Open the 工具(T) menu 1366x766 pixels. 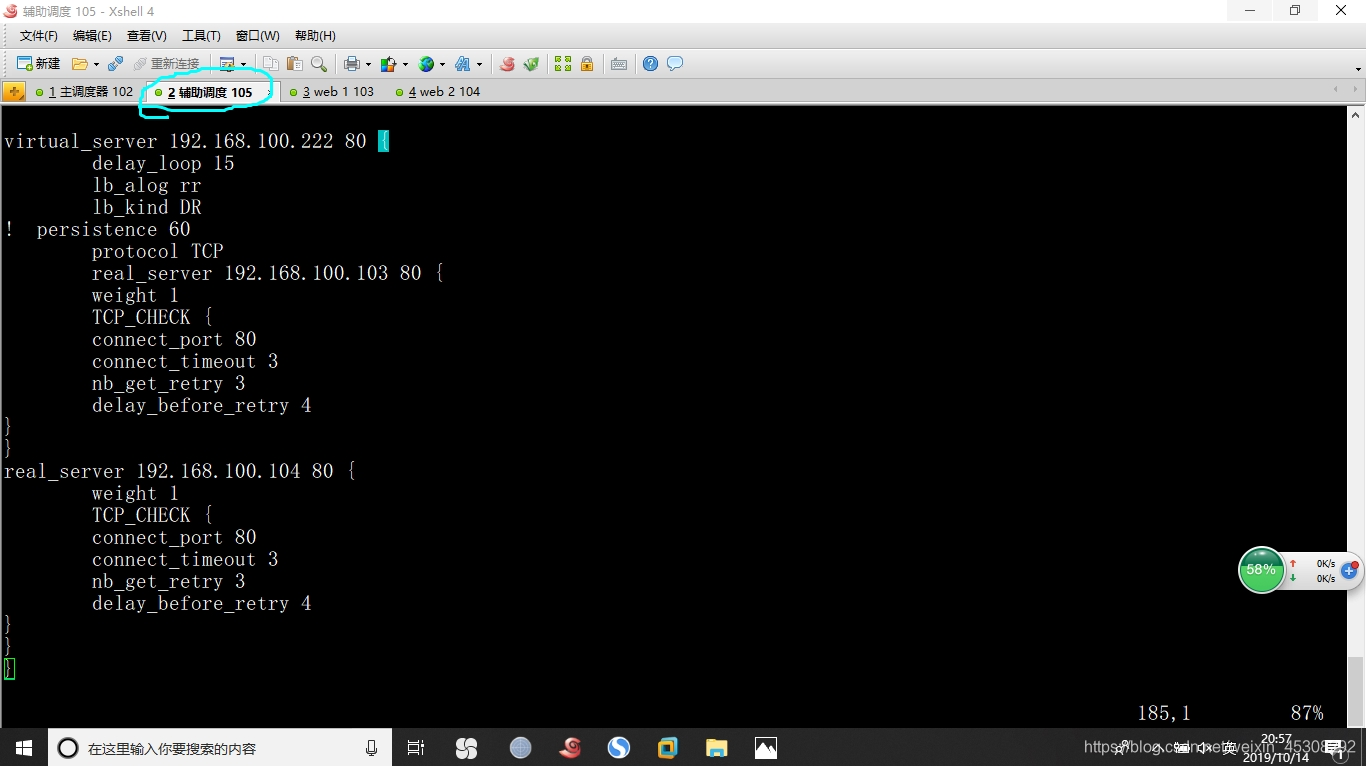click(201, 36)
